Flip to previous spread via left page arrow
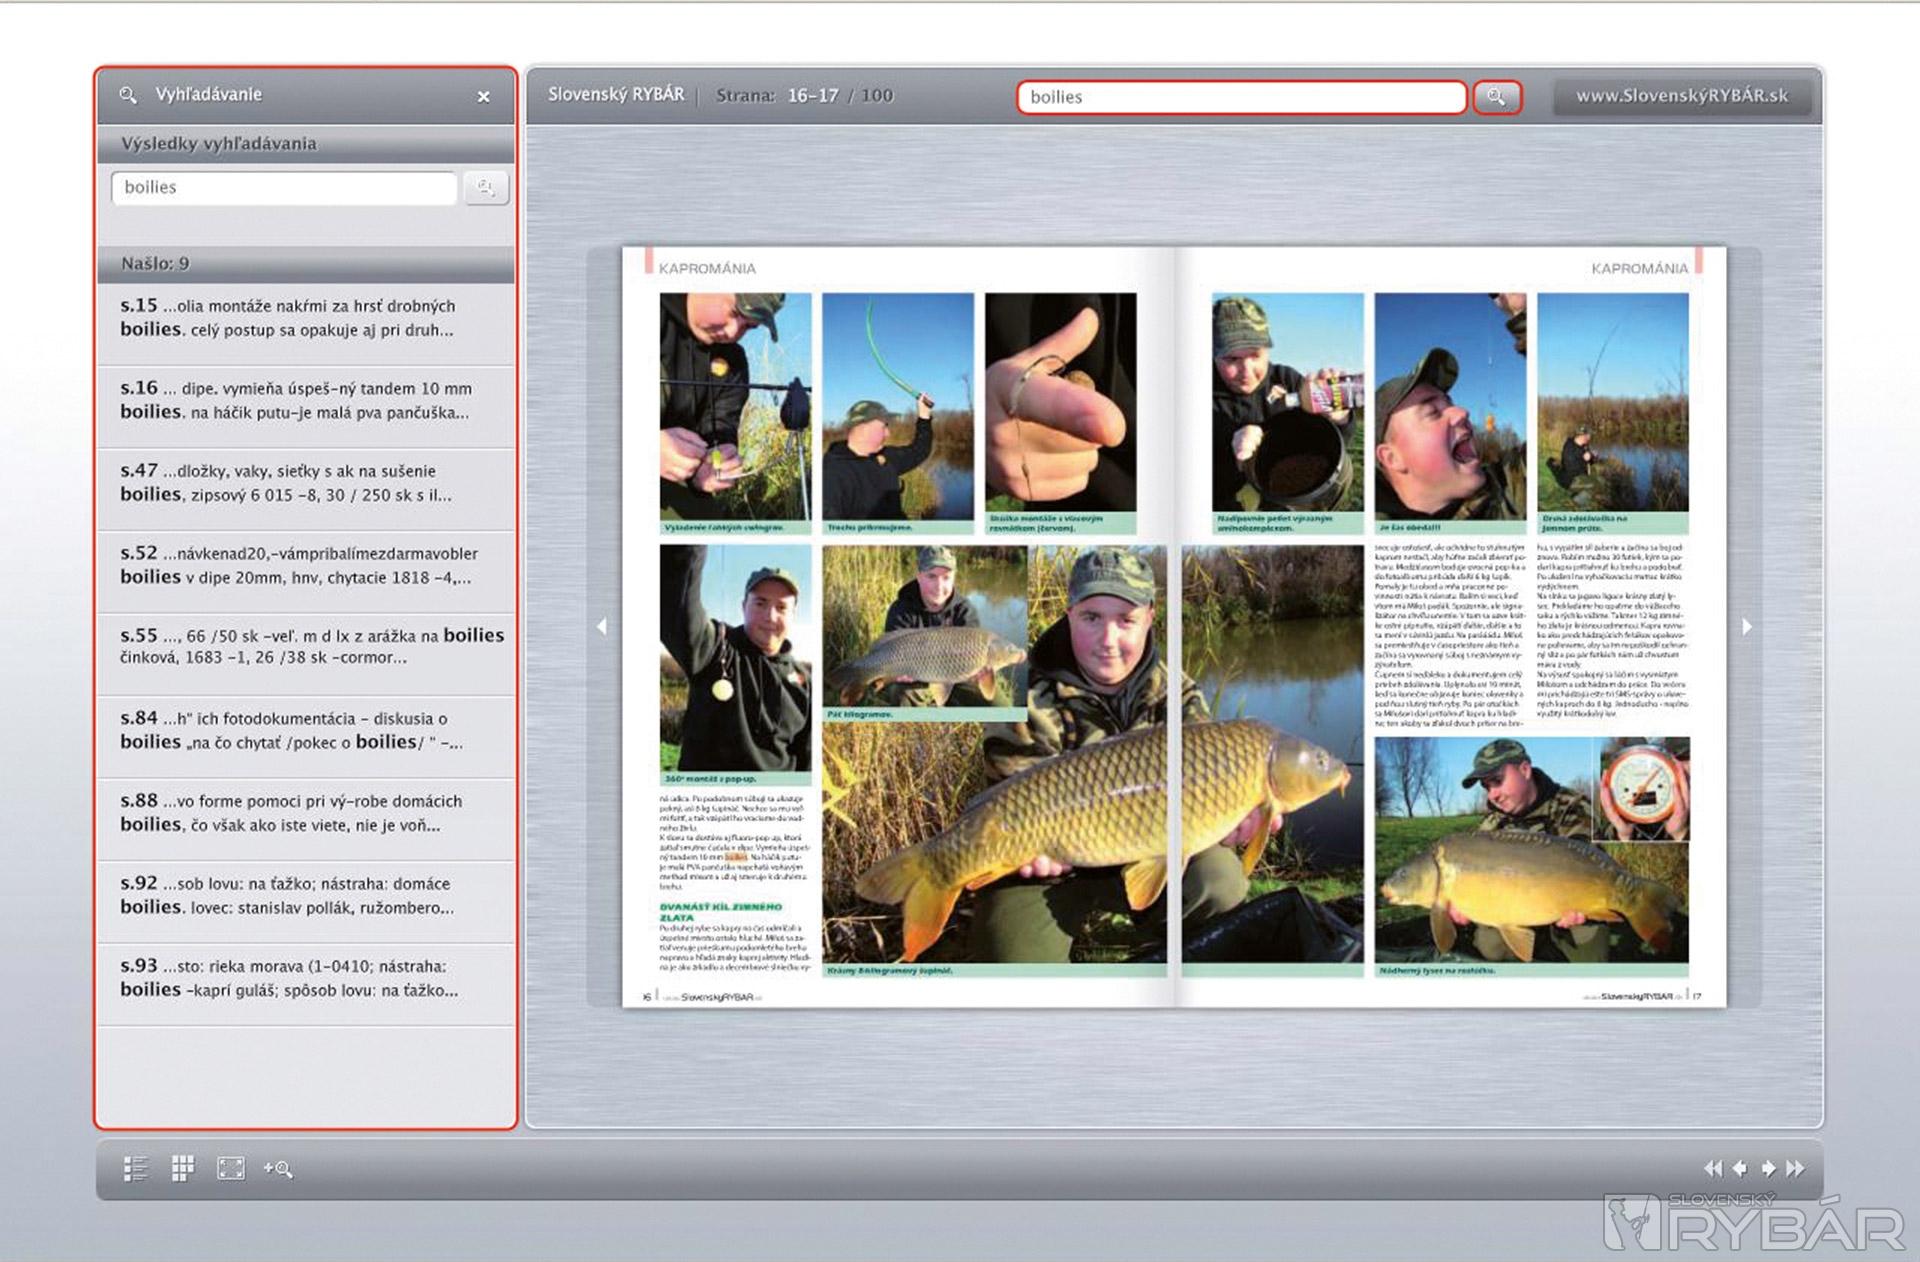The height and width of the screenshot is (1262, 1920). 602,626
